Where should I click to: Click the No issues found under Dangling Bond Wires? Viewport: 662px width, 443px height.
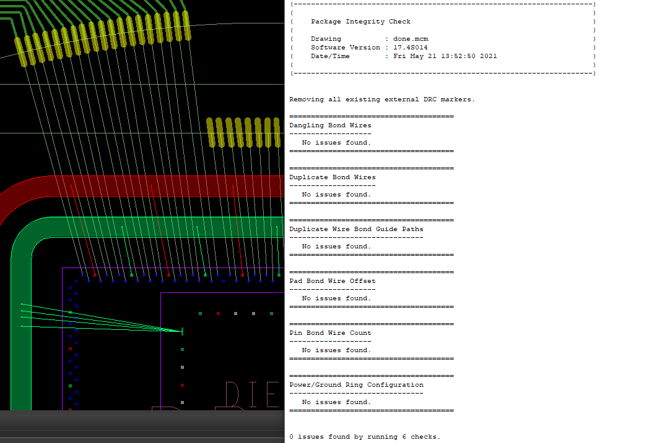click(x=336, y=143)
